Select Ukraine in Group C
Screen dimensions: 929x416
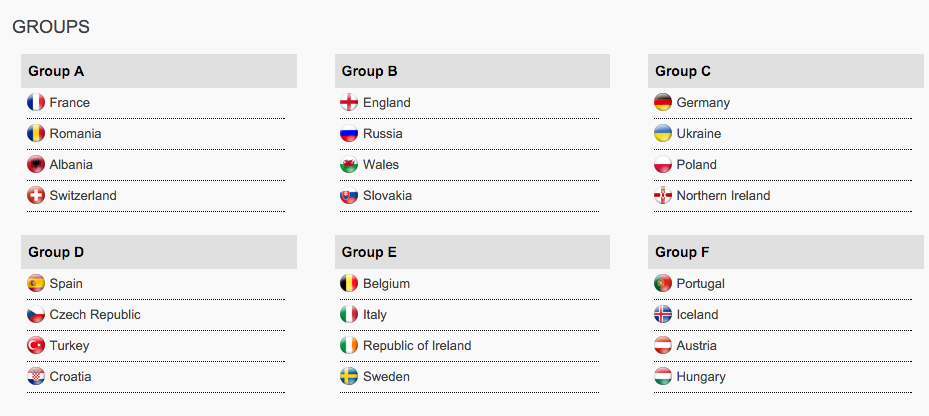coord(699,134)
